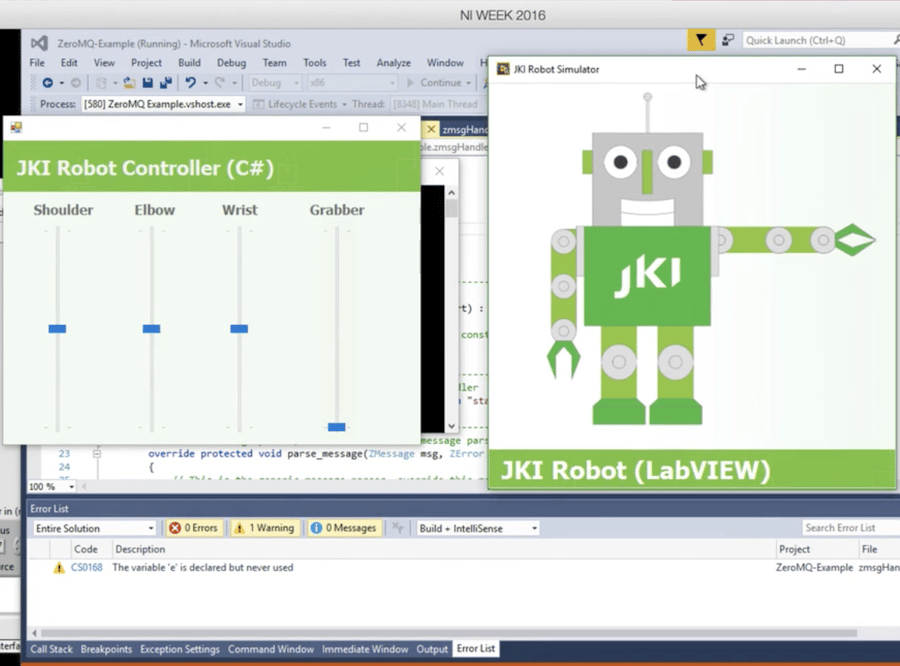Open the Process selector showing ZeroMQ Example.vshost.exe

163,103
